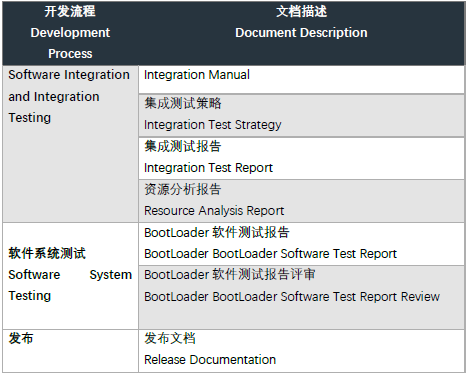Select the 集成测试报告 Chinese label
Image resolution: width=469 pixels, height=375 pixels.
coord(183,146)
